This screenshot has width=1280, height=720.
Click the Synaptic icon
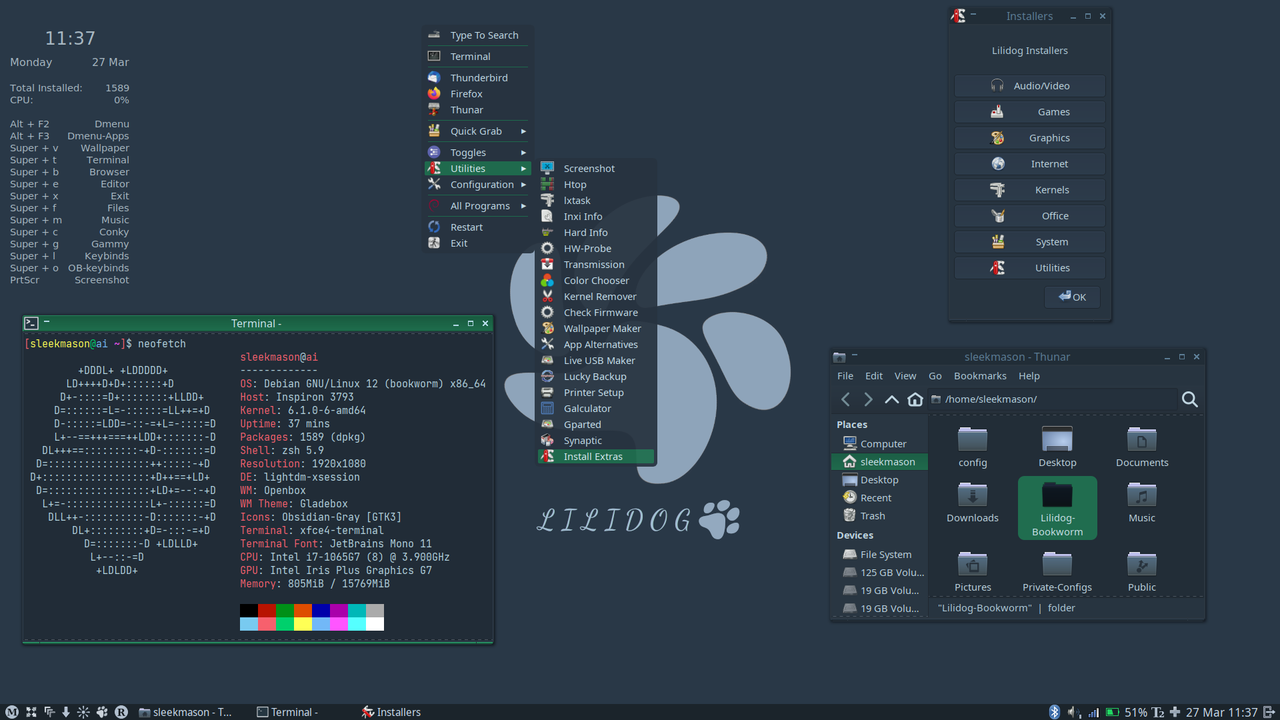pos(547,440)
